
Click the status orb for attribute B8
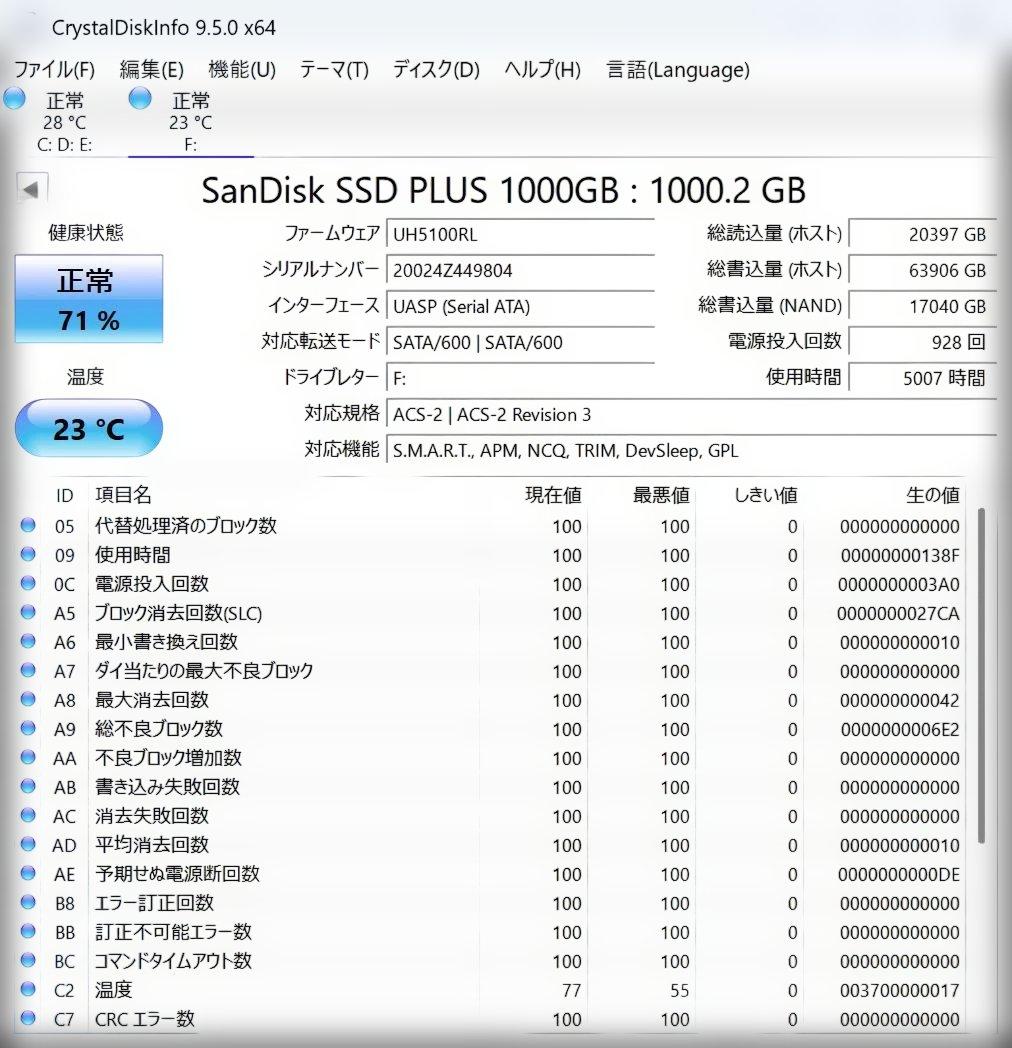28,902
